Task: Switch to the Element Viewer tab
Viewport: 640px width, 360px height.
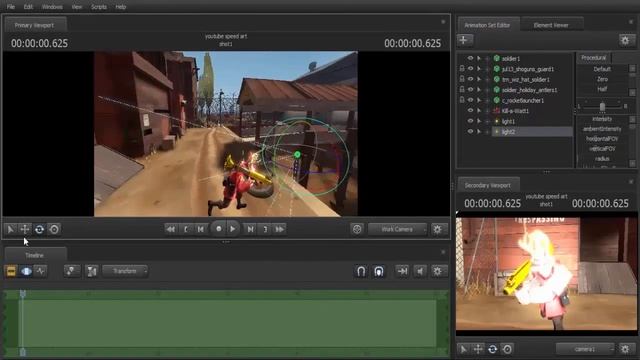Action: pos(551,25)
